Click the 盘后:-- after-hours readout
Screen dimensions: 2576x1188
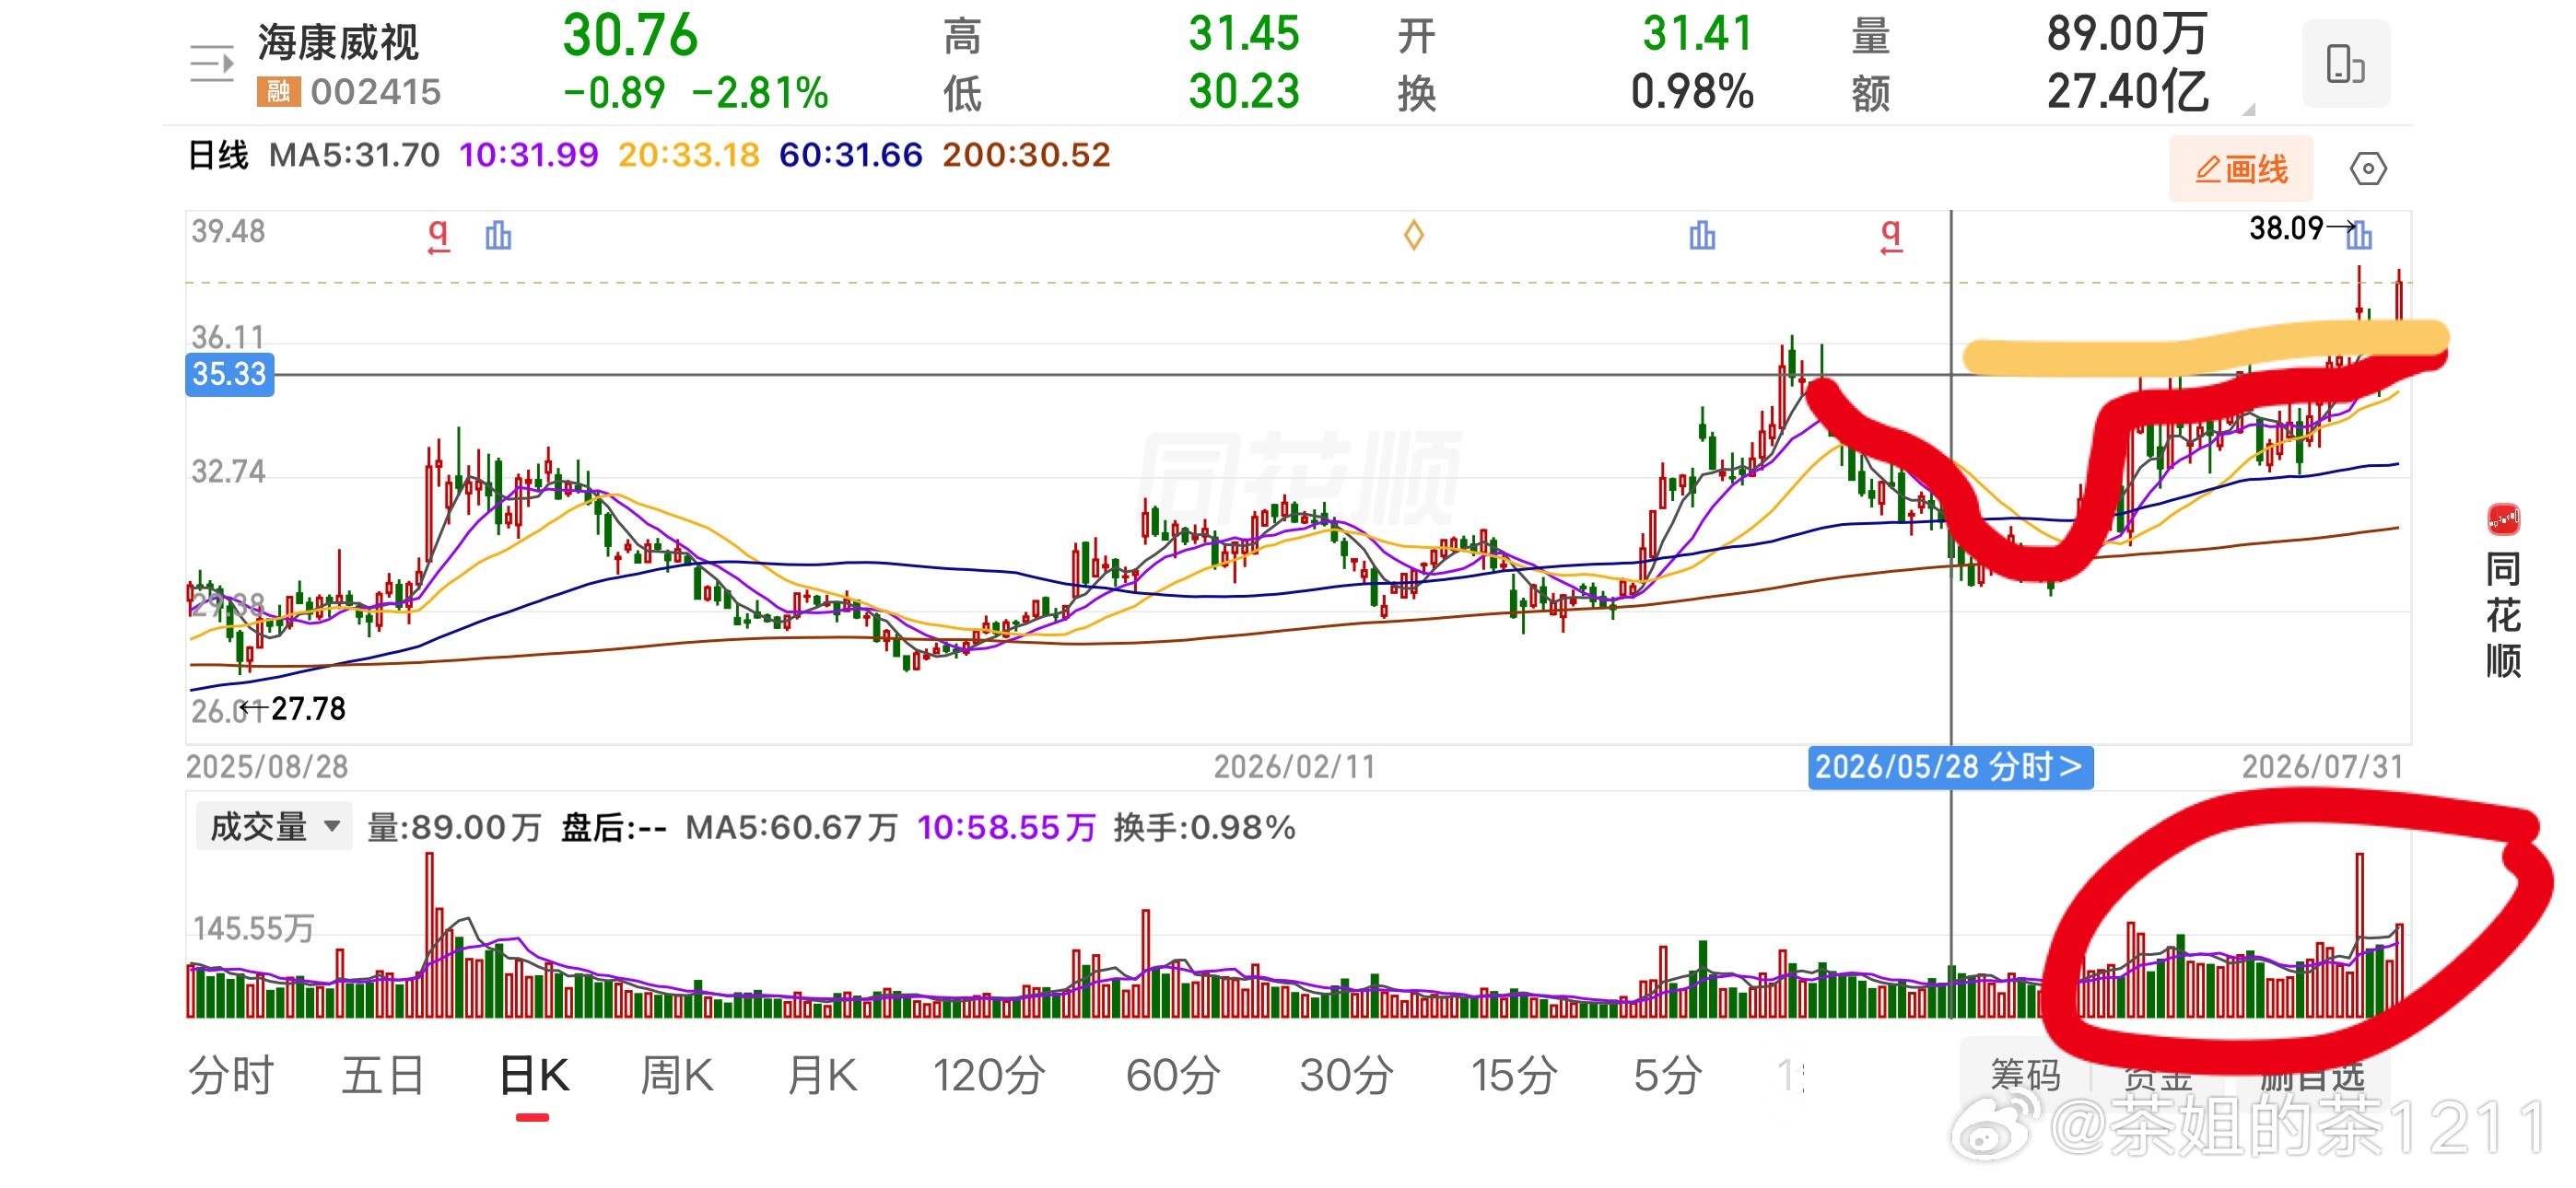point(614,827)
